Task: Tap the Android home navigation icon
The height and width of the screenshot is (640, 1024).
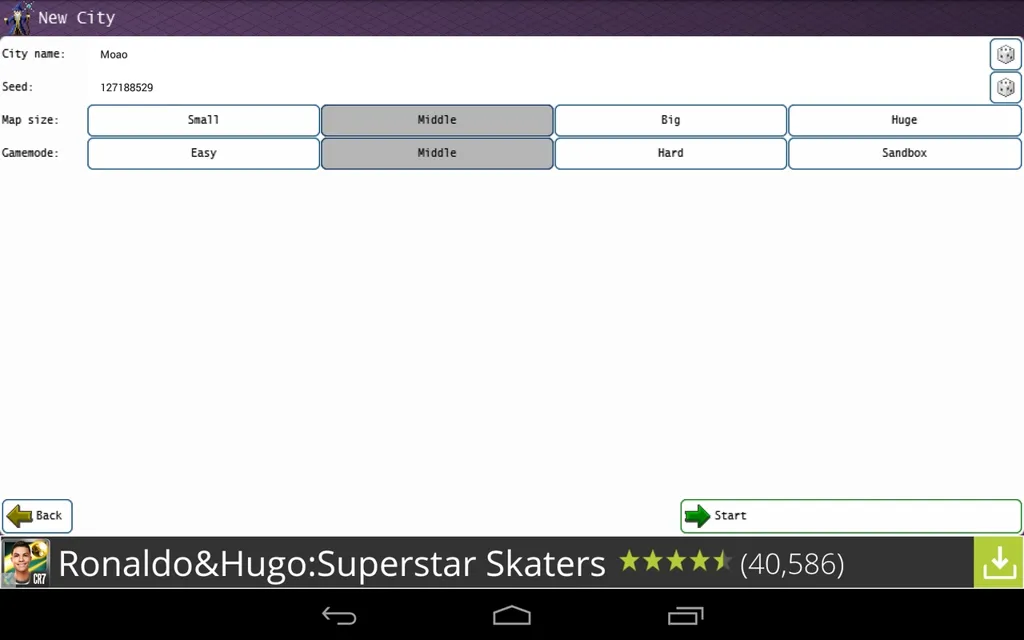Action: click(x=512, y=615)
